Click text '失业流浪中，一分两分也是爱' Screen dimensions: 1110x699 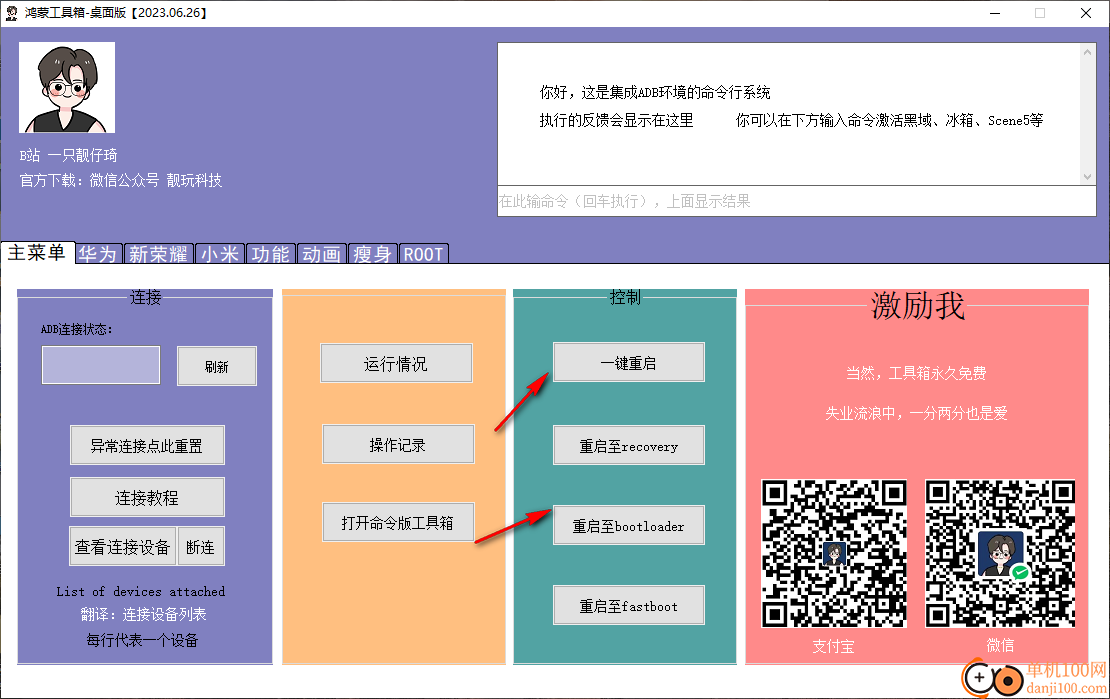tap(916, 413)
